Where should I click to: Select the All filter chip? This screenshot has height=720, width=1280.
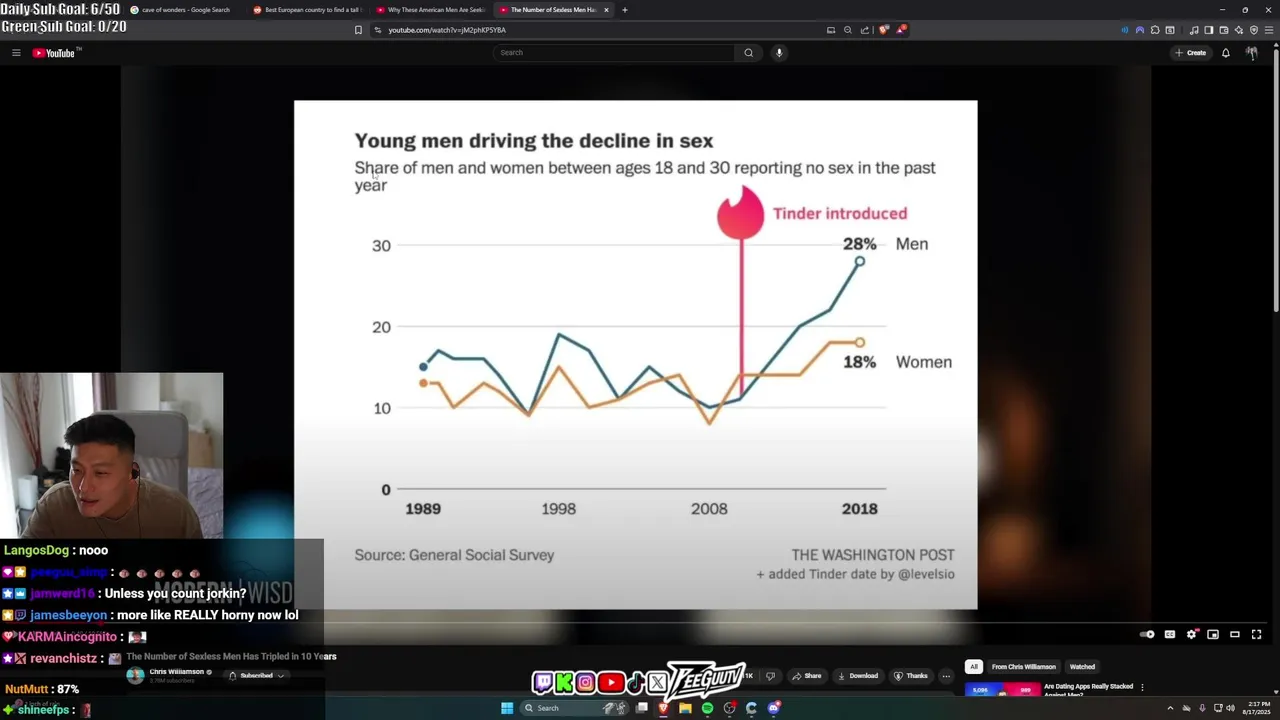pos(973,667)
